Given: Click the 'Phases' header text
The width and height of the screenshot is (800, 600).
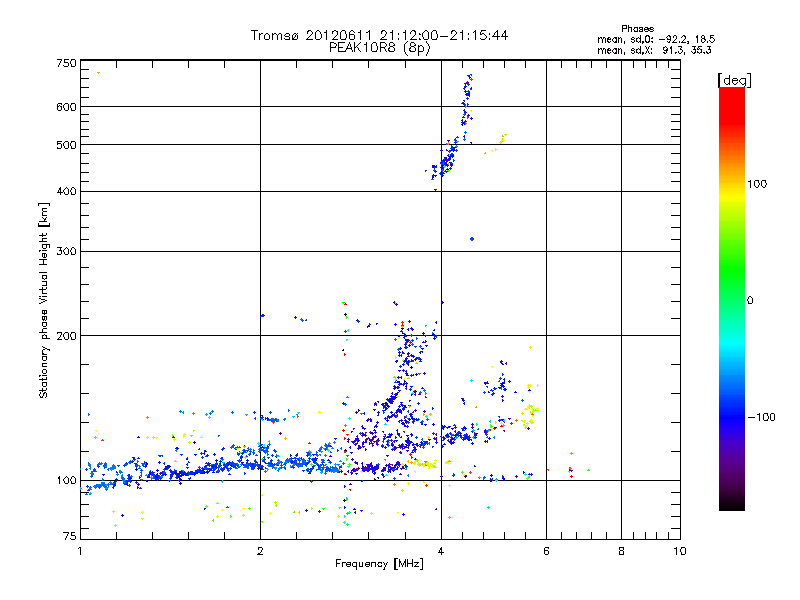Looking at the screenshot, I should (x=637, y=29).
